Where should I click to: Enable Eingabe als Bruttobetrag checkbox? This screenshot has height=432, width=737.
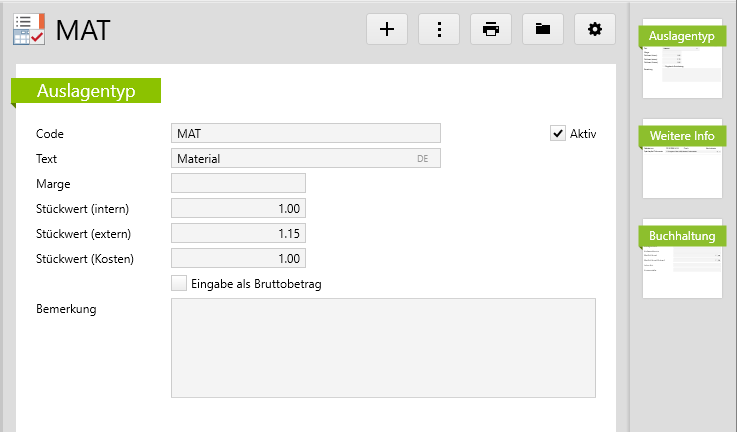[x=179, y=284]
